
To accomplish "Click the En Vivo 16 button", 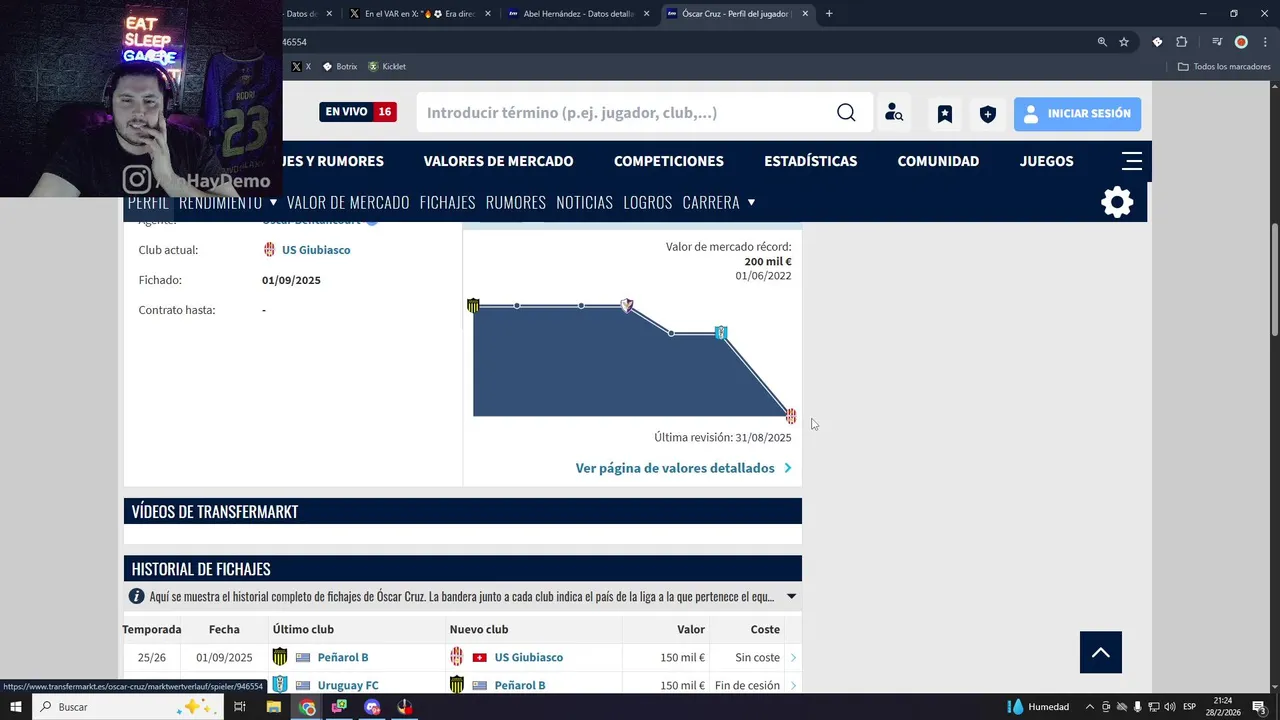I will (358, 112).
